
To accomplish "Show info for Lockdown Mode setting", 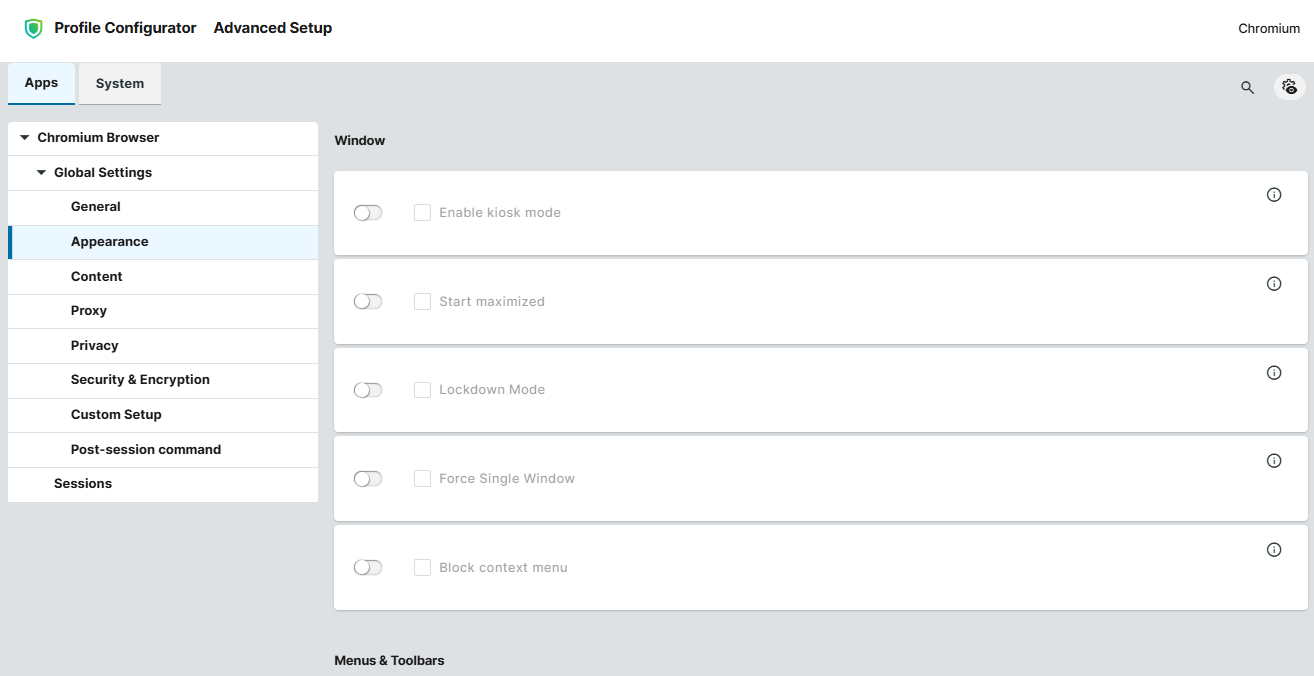I will click(1274, 373).
